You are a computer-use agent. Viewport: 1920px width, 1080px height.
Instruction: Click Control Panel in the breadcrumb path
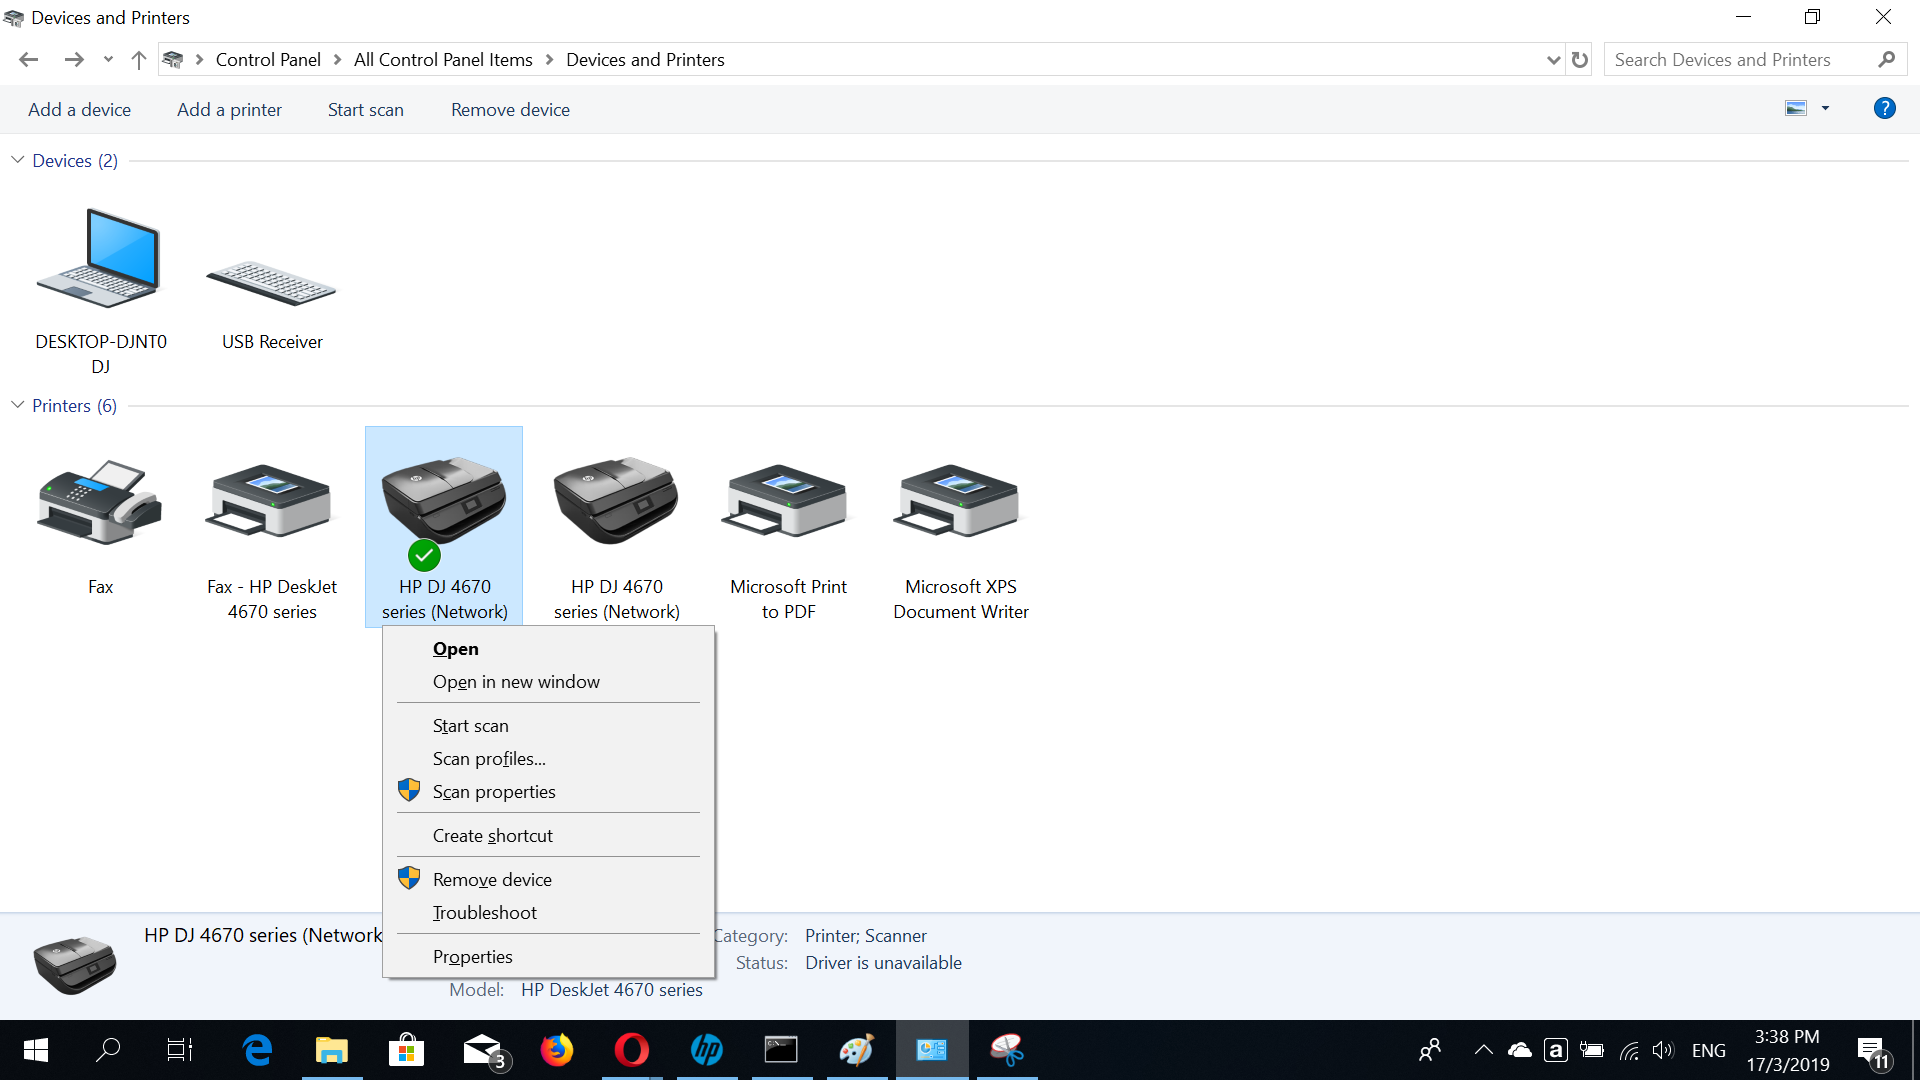pos(268,60)
